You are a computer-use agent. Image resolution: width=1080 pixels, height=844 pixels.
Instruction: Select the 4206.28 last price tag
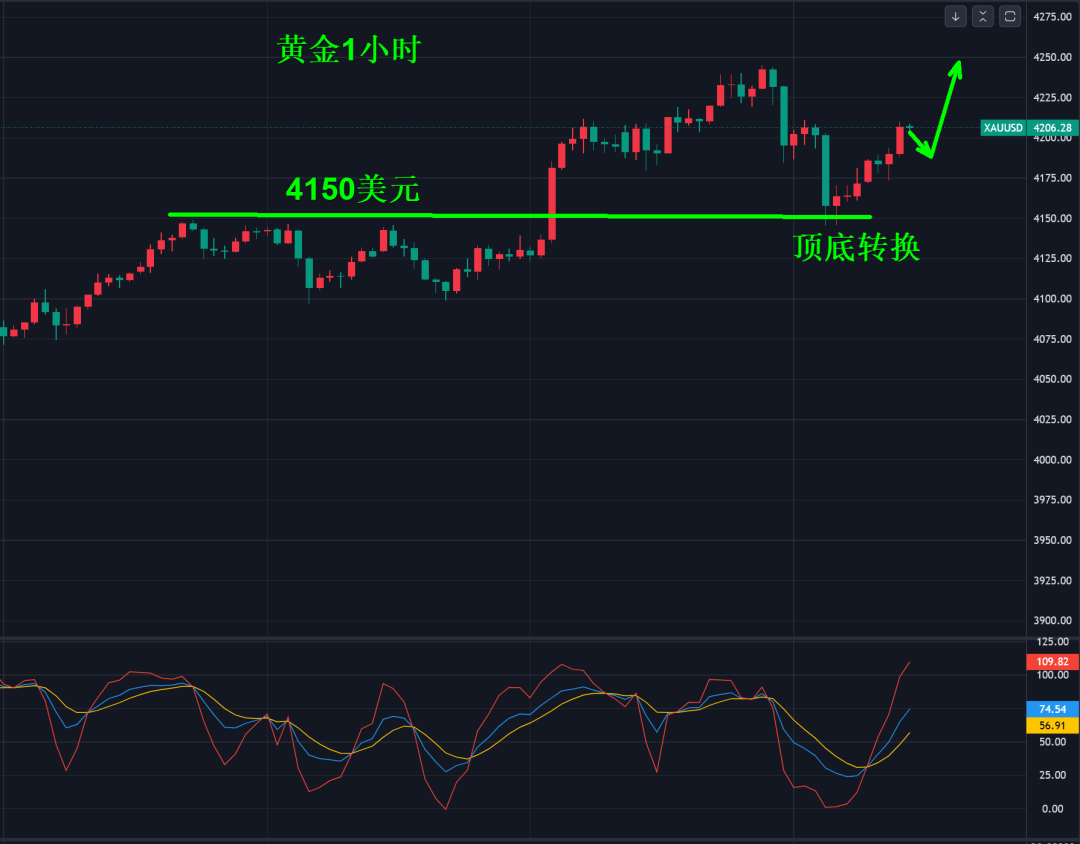coord(1052,128)
